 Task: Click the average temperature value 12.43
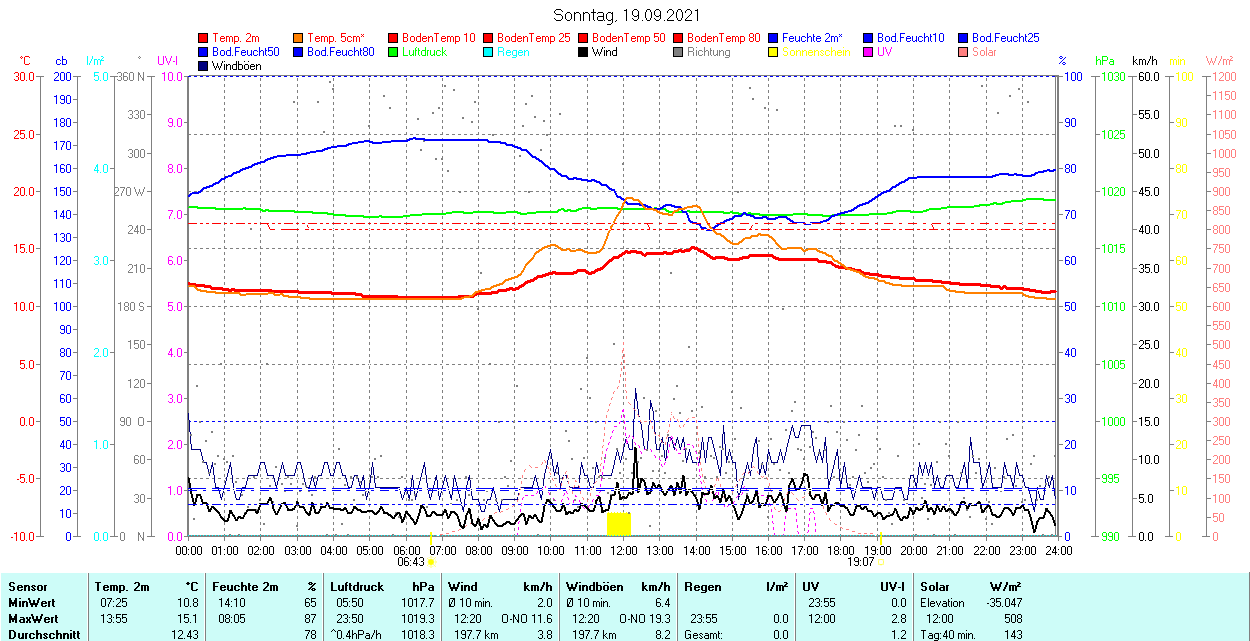point(185,635)
